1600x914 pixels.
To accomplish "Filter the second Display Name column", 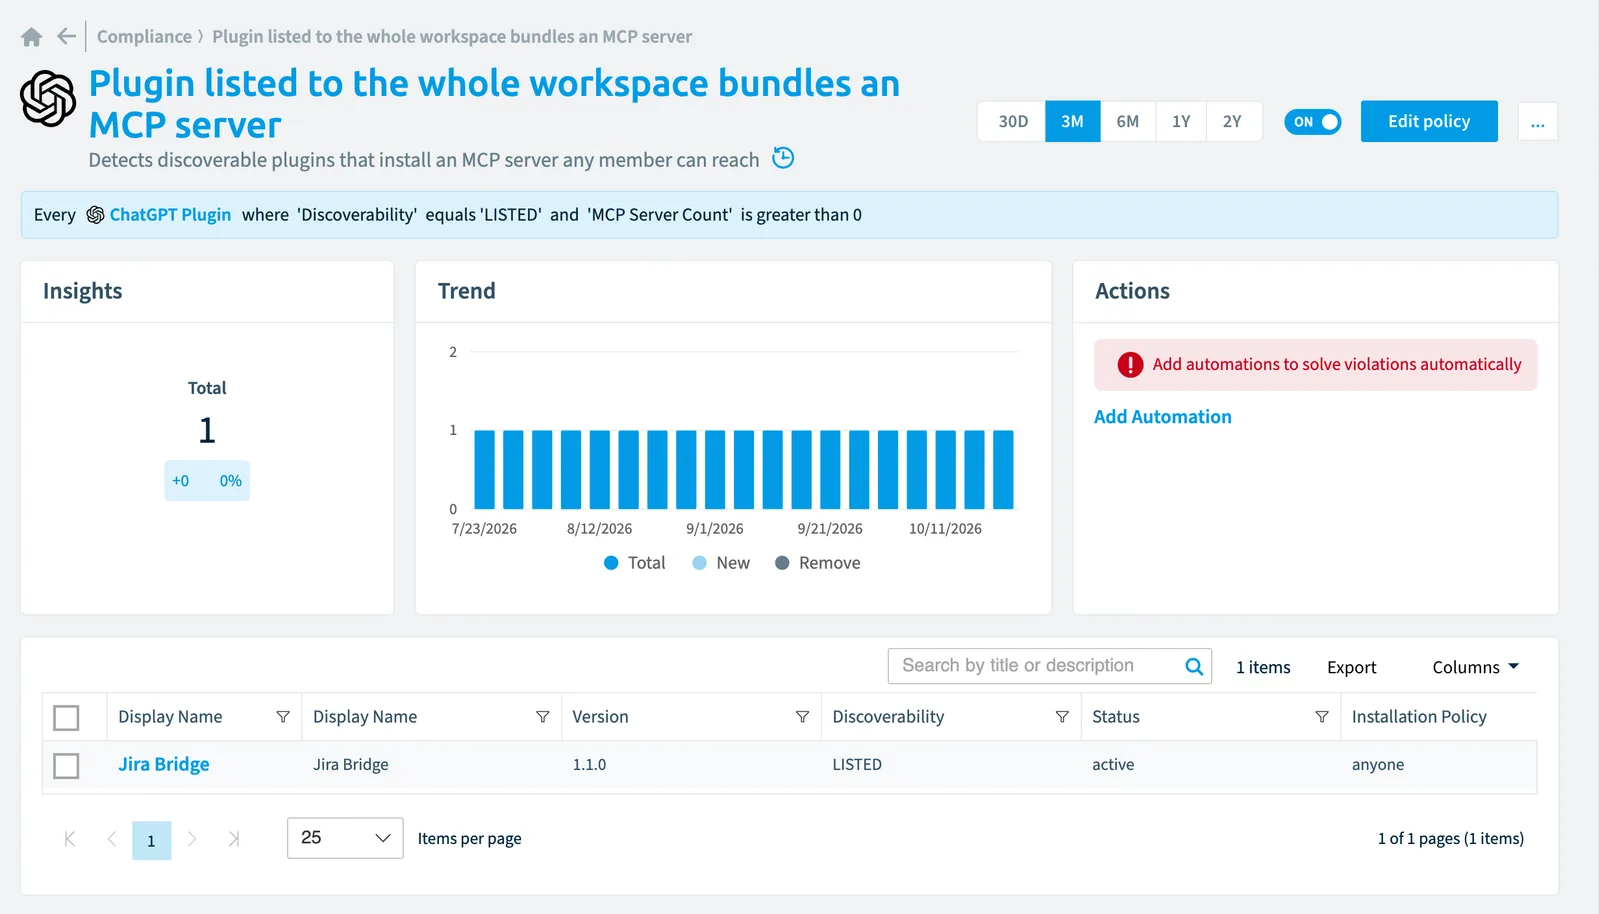I will click(543, 717).
